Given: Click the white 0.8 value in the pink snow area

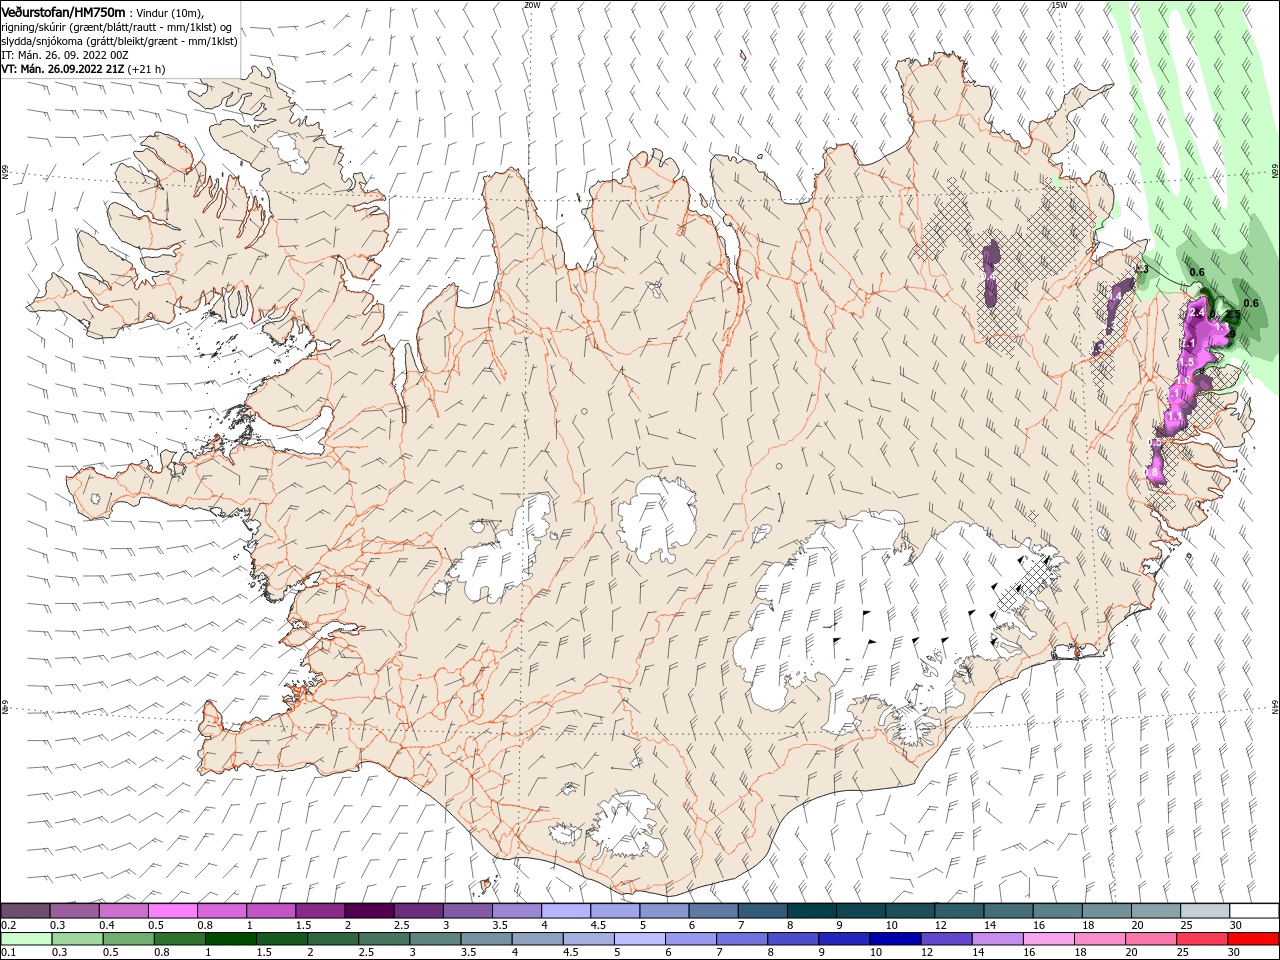Looking at the screenshot, I should click(x=1150, y=472).
